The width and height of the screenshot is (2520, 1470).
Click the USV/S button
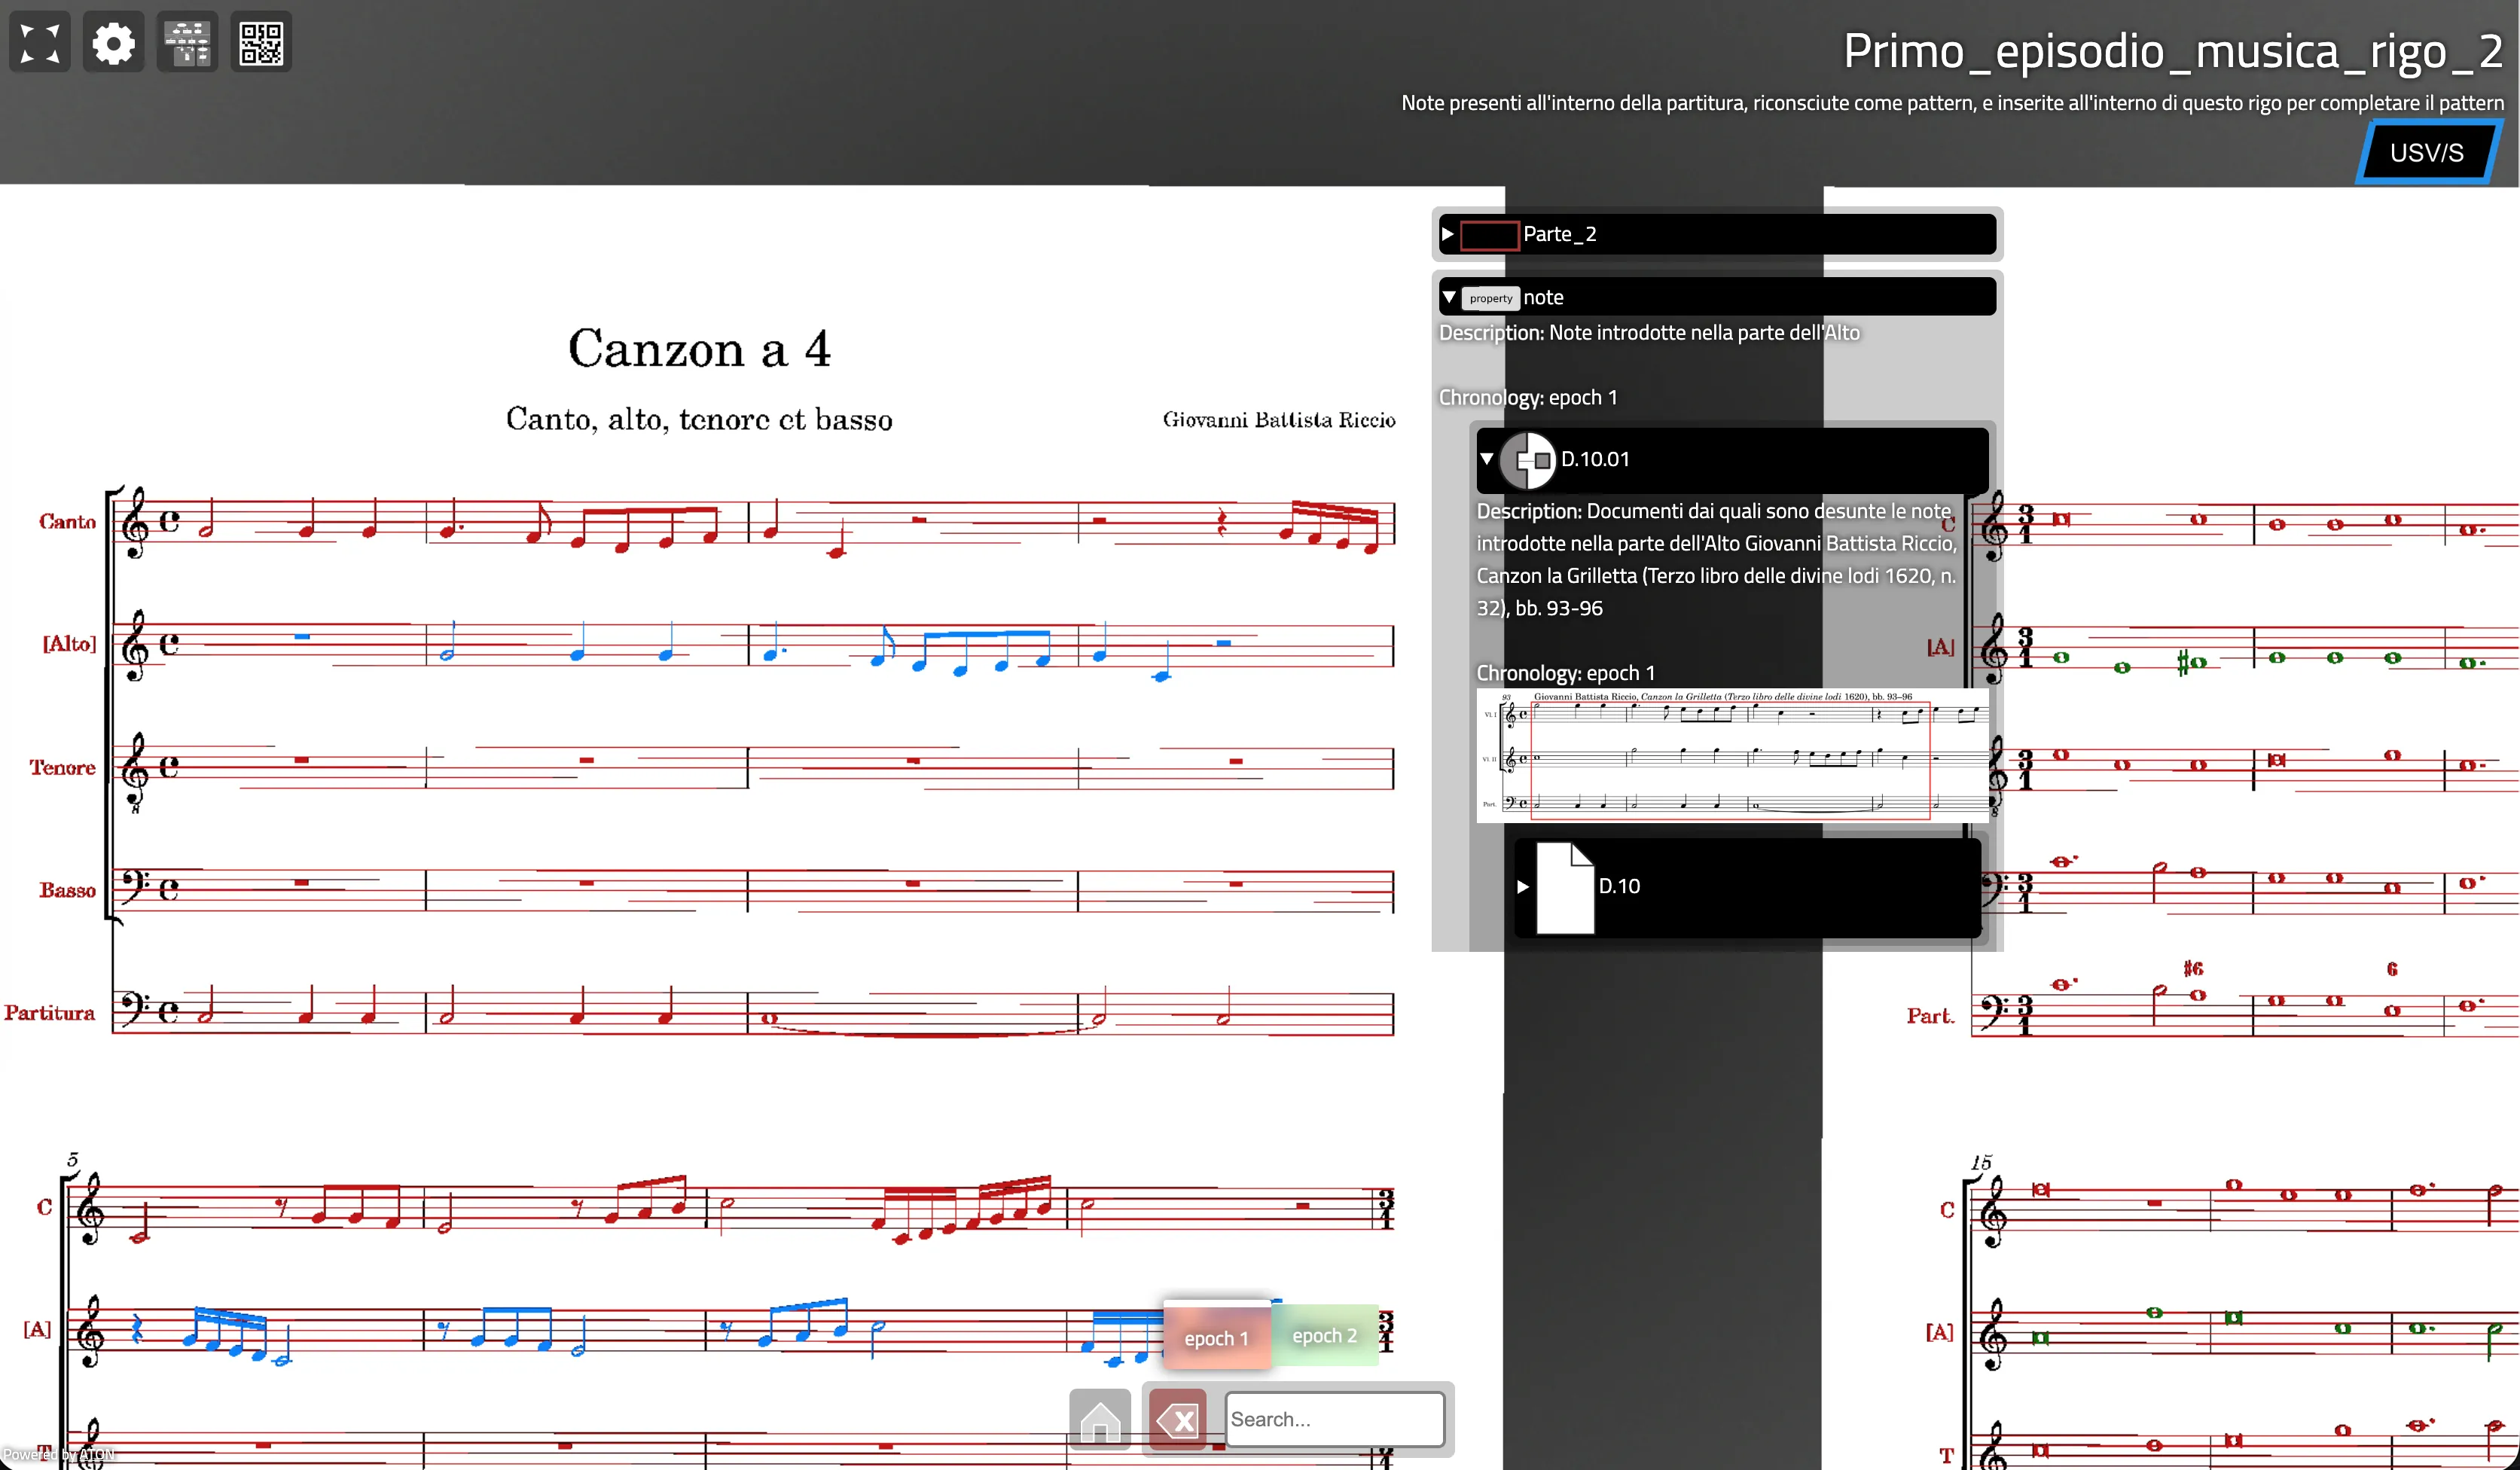click(2427, 153)
